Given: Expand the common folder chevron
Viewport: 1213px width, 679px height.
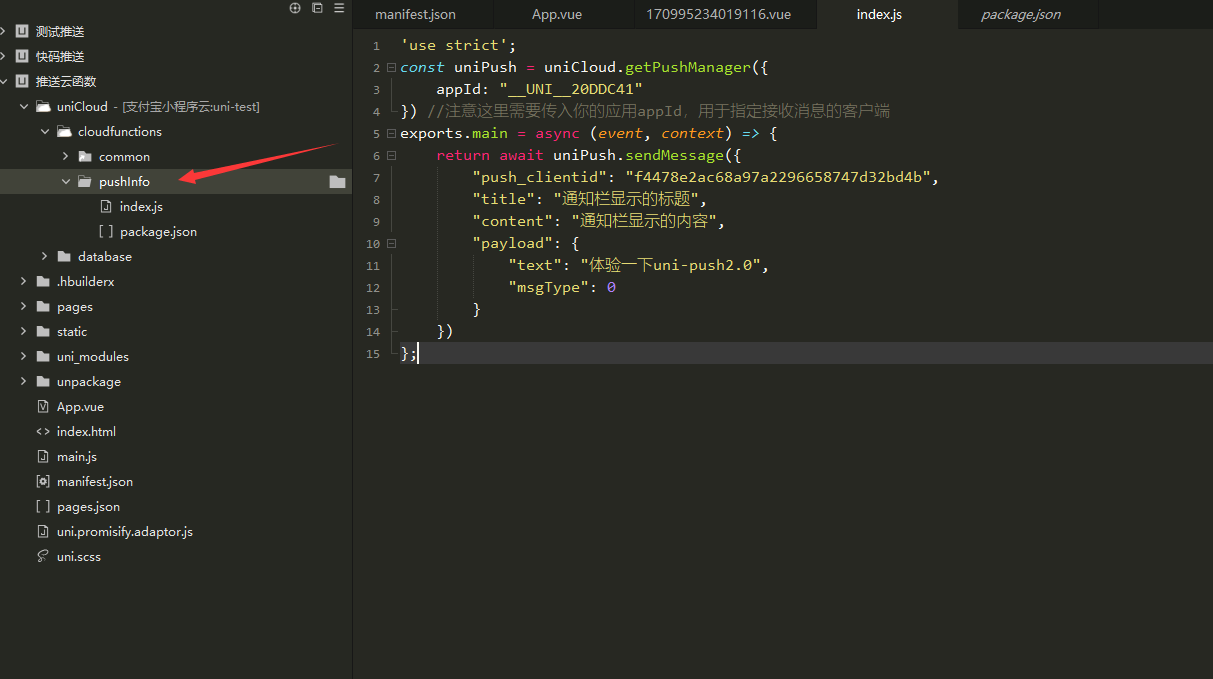Looking at the screenshot, I should (x=65, y=157).
